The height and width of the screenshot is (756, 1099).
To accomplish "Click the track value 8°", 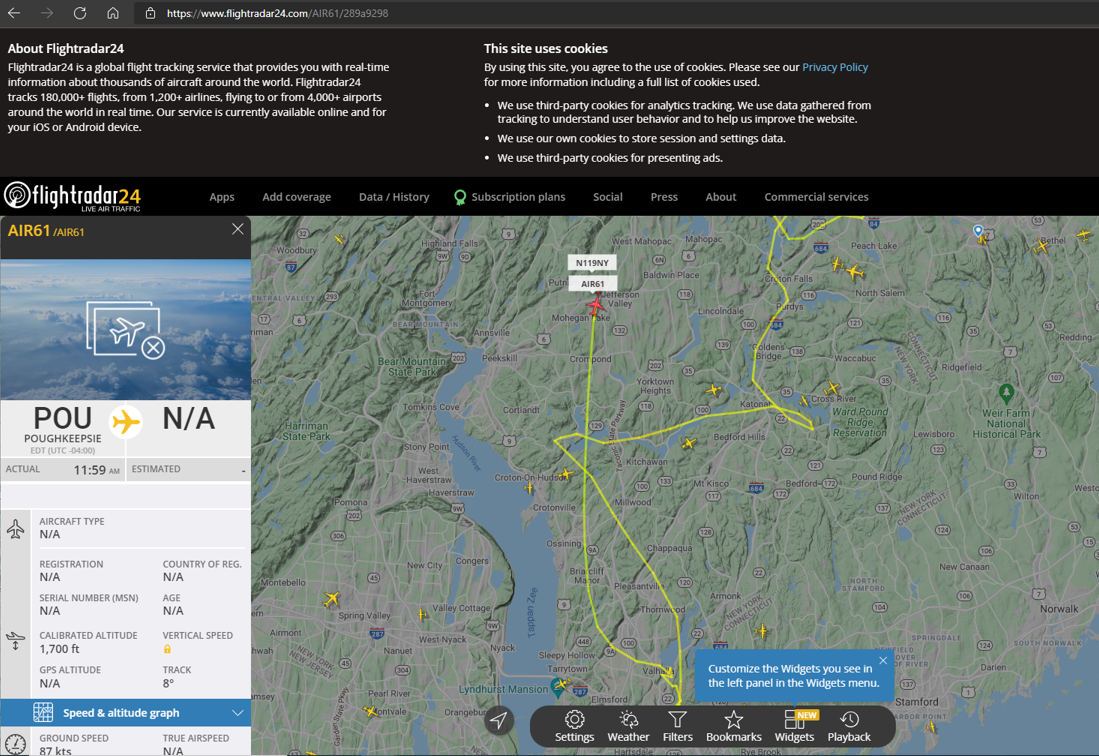I will point(168,684).
